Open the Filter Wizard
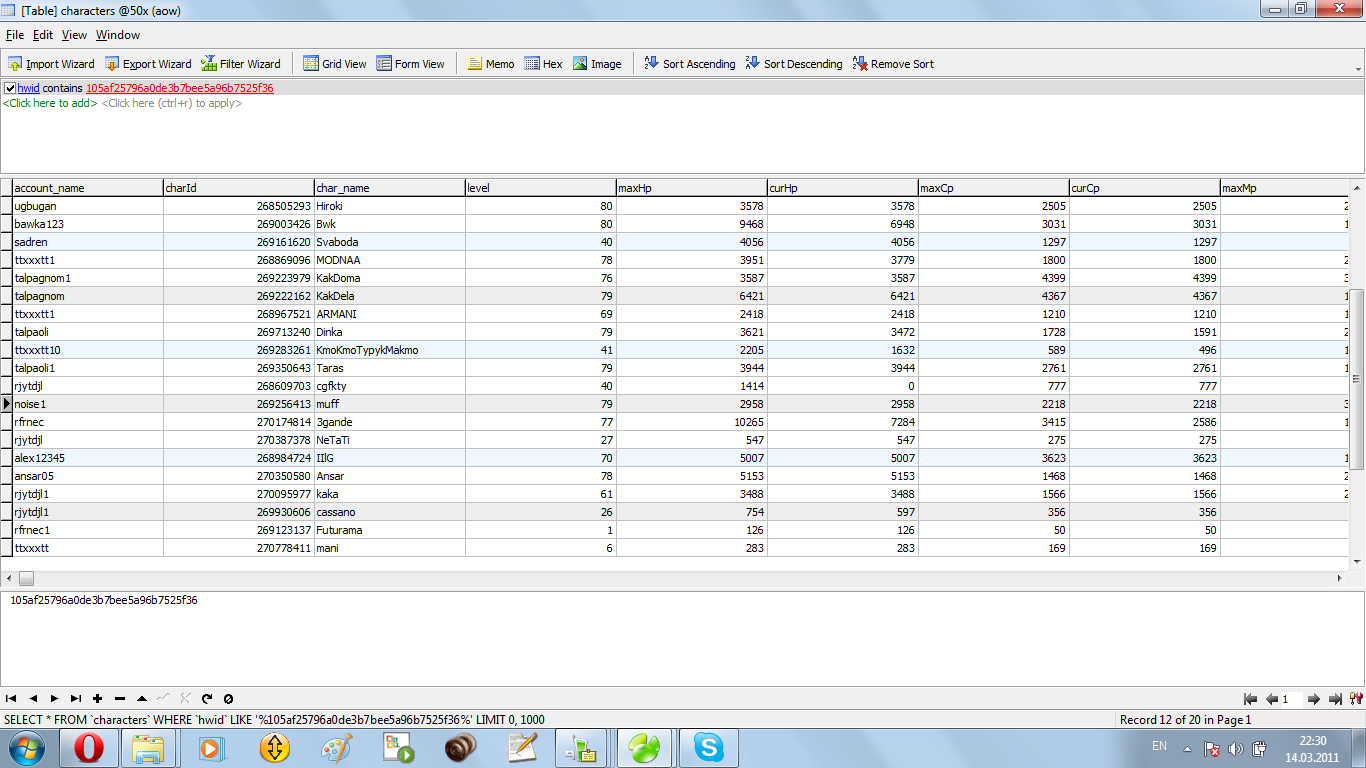The image size is (1366, 768). point(241,64)
